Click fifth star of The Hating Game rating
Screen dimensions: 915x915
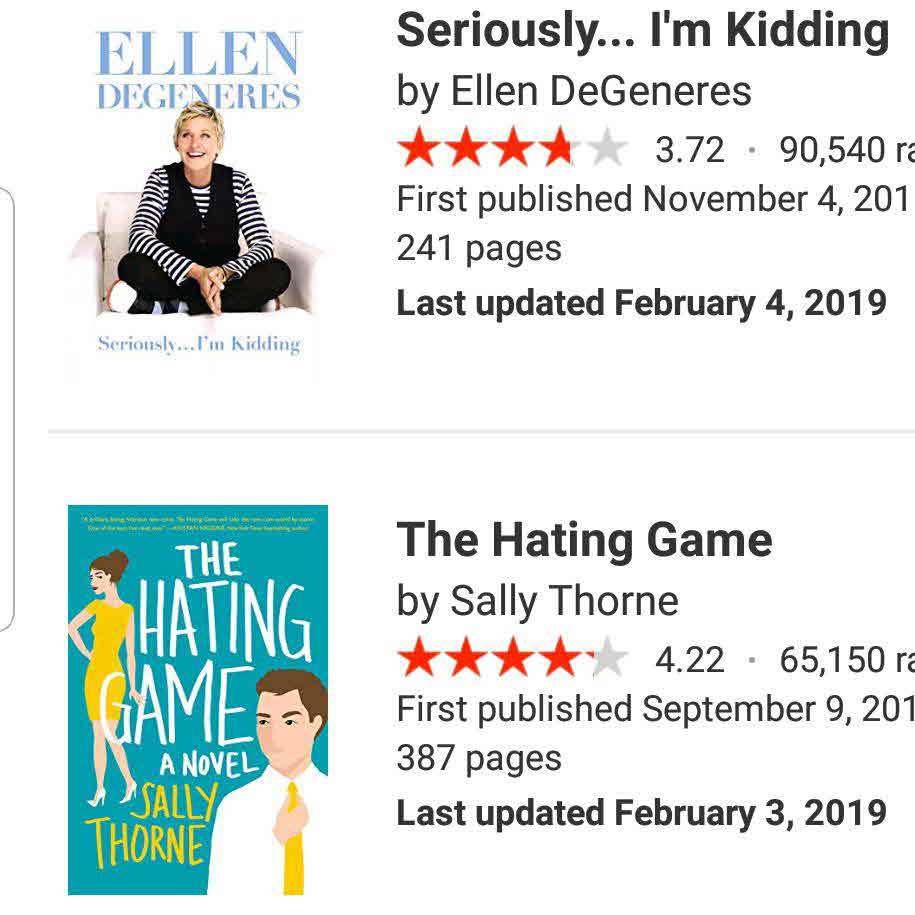click(x=606, y=660)
